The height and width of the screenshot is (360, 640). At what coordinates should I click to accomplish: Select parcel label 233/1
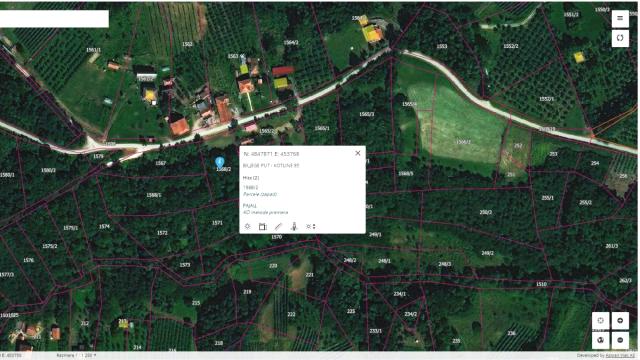tap(376, 331)
